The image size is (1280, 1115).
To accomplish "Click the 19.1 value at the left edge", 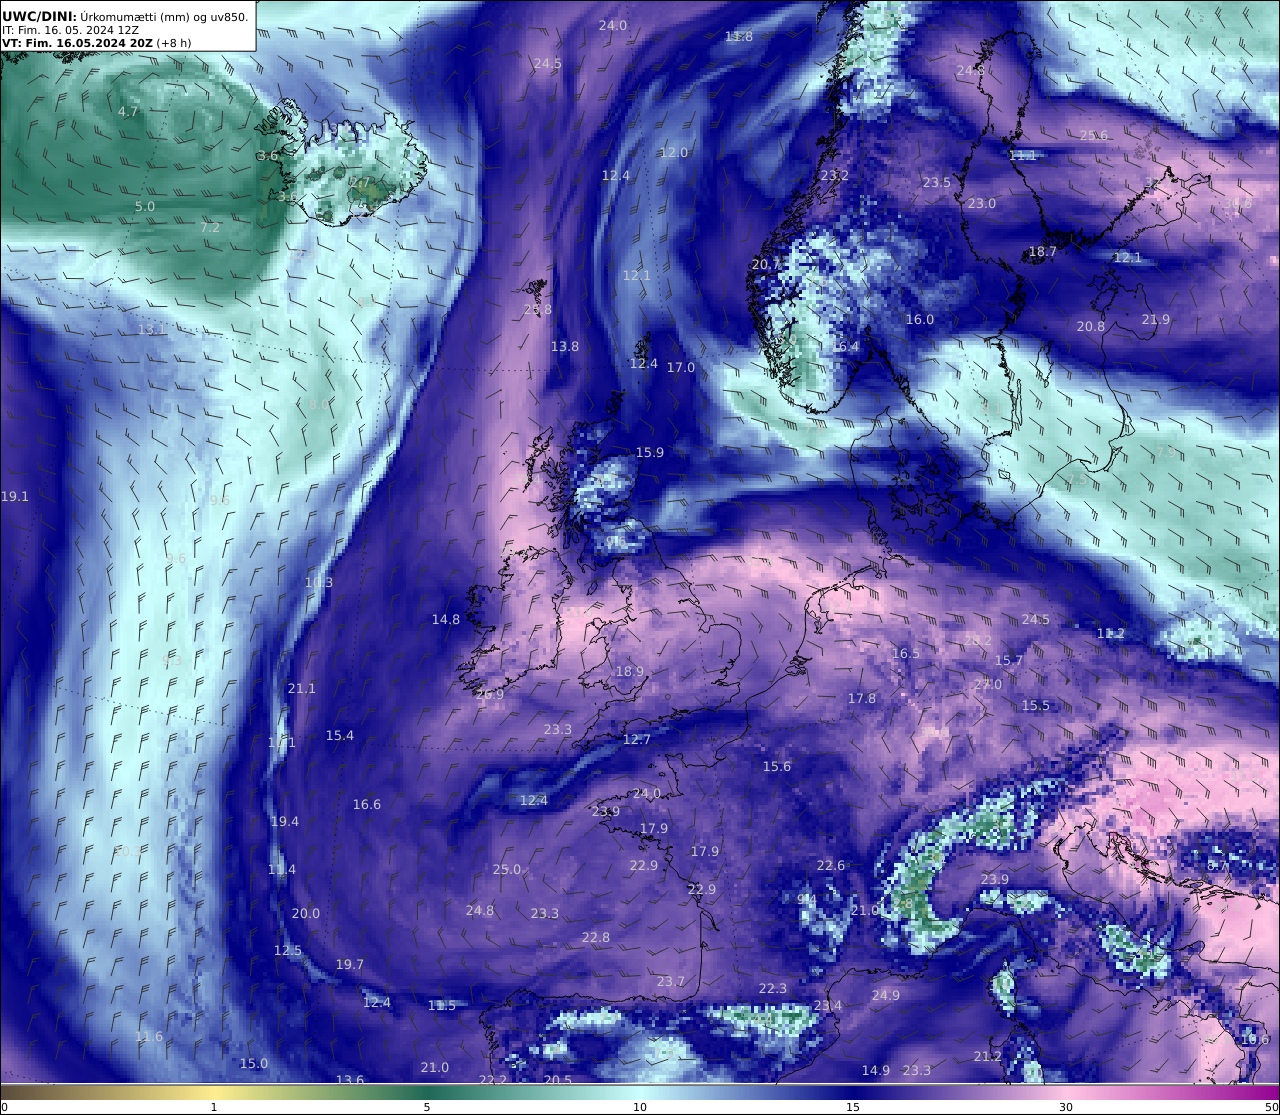I will [15, 496].
